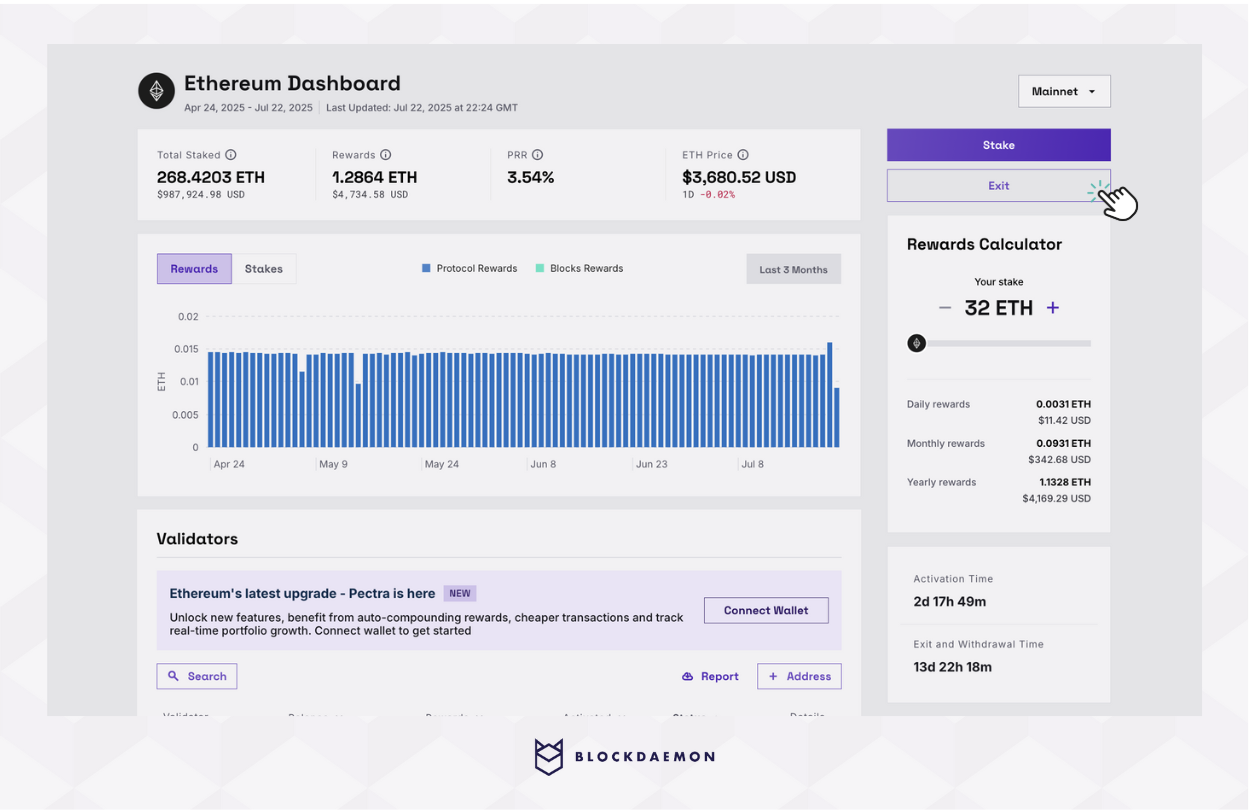Click the '1.1328 ETH' yearly rewards value
Viewport: 1250px width, 812px height.
point(1065,482)
